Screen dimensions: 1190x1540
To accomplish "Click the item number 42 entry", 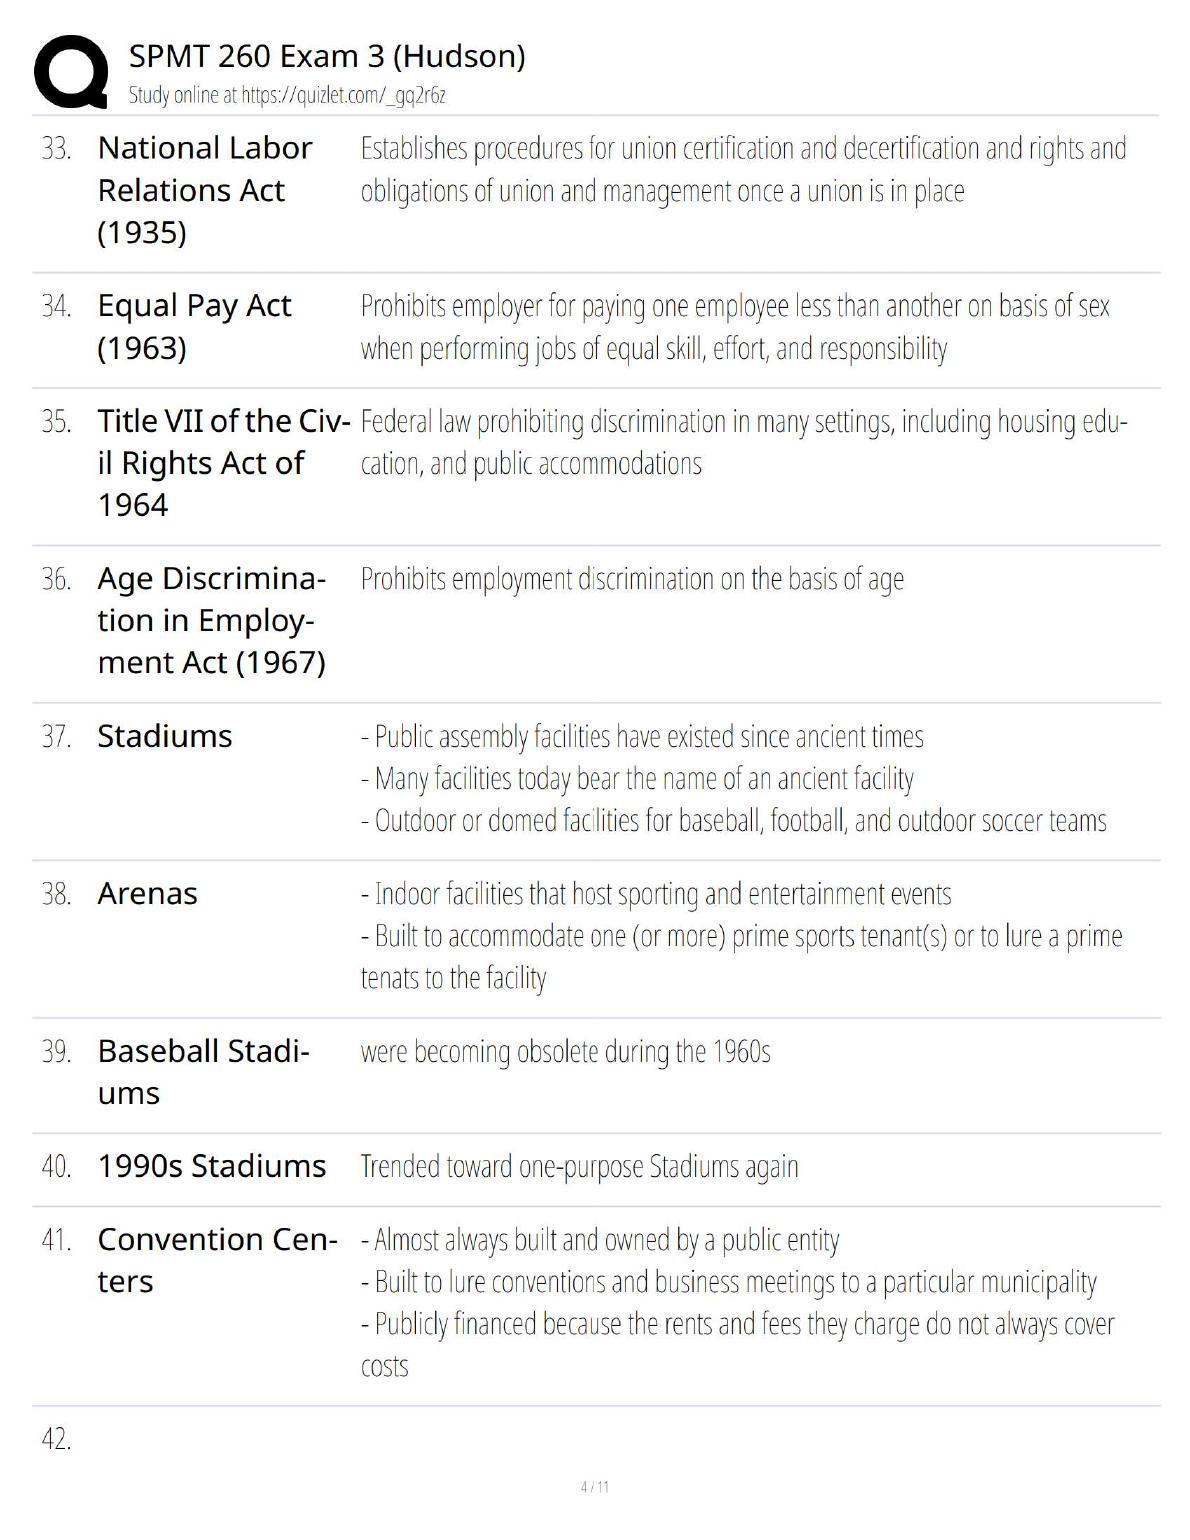I will [x=57, y=1439].
